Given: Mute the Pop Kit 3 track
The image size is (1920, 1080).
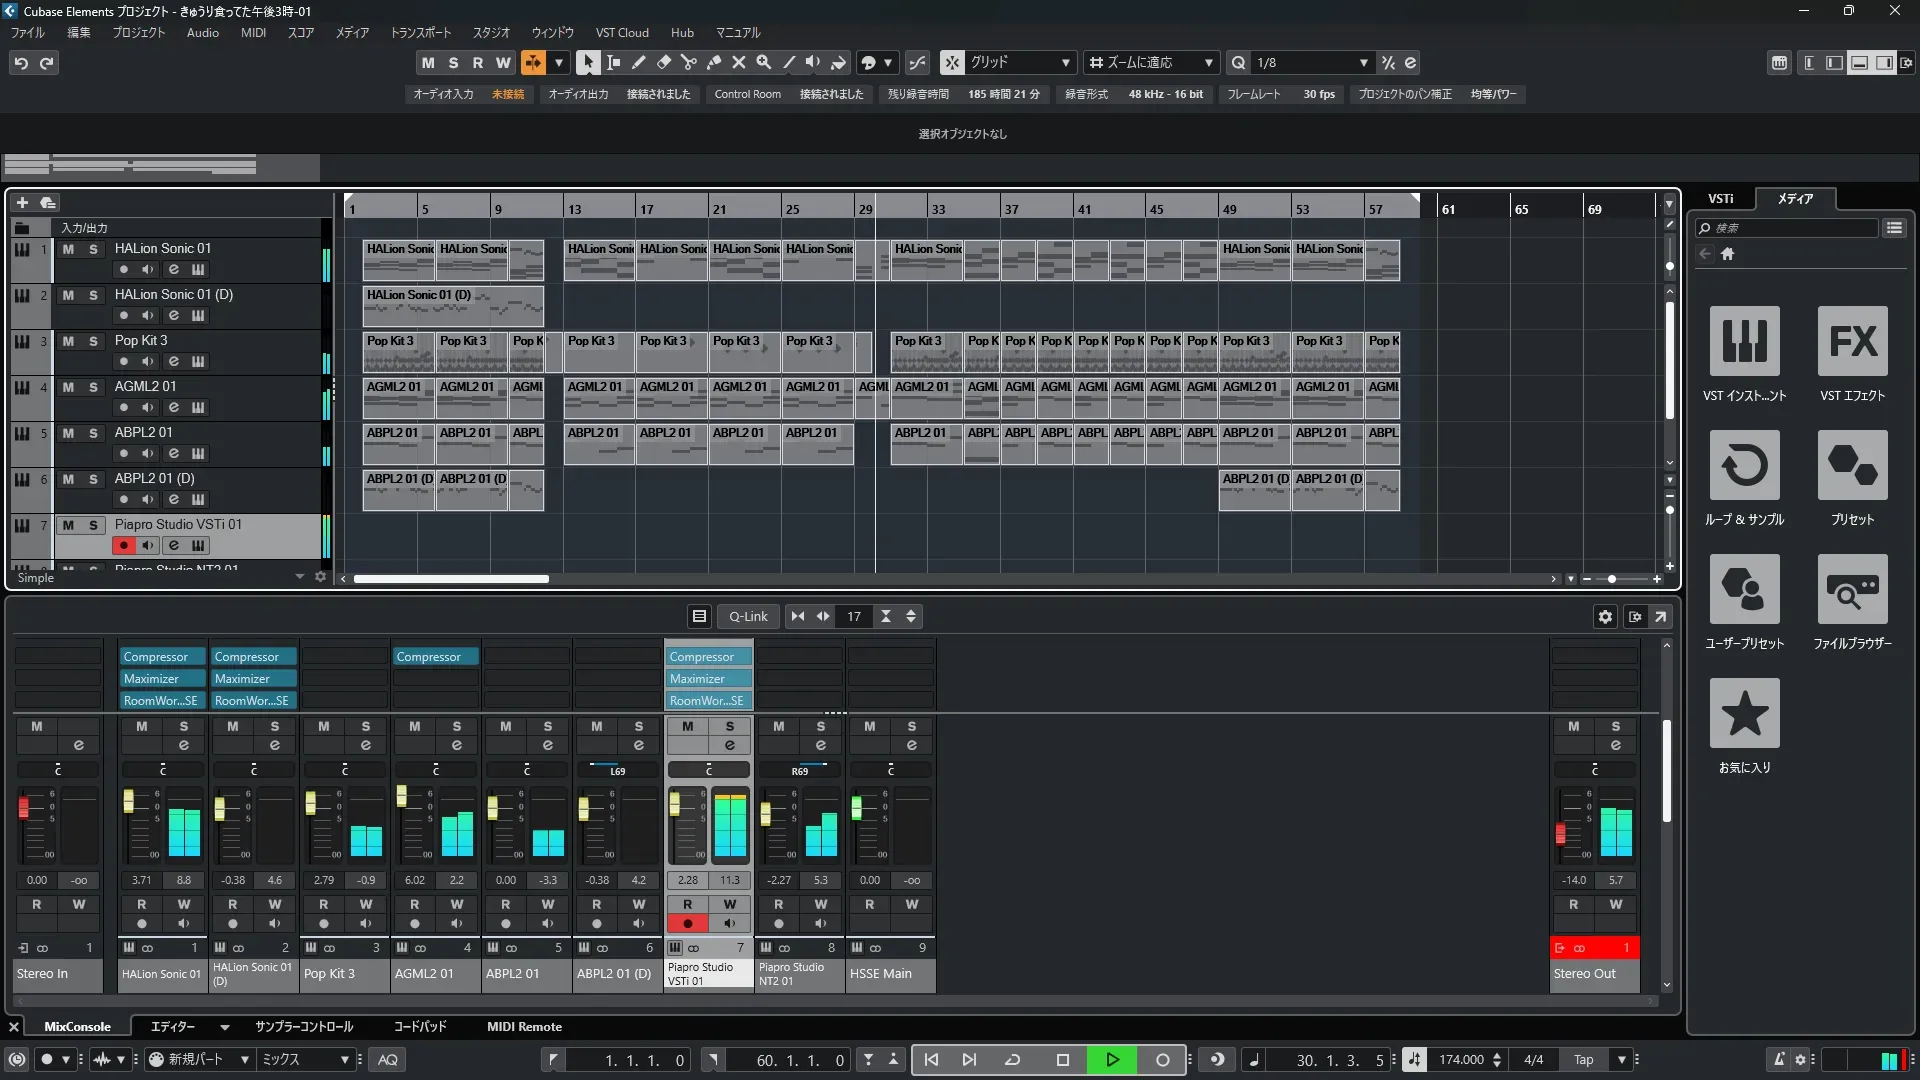Looking at the screenshot, I should [68, 341].
